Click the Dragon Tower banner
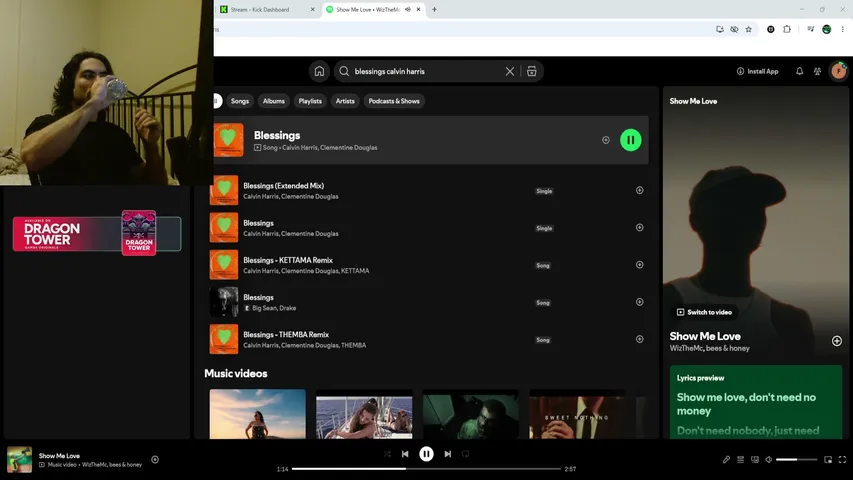Image resolution: width=853 pixels, height=480 pixels. (97, 233)
